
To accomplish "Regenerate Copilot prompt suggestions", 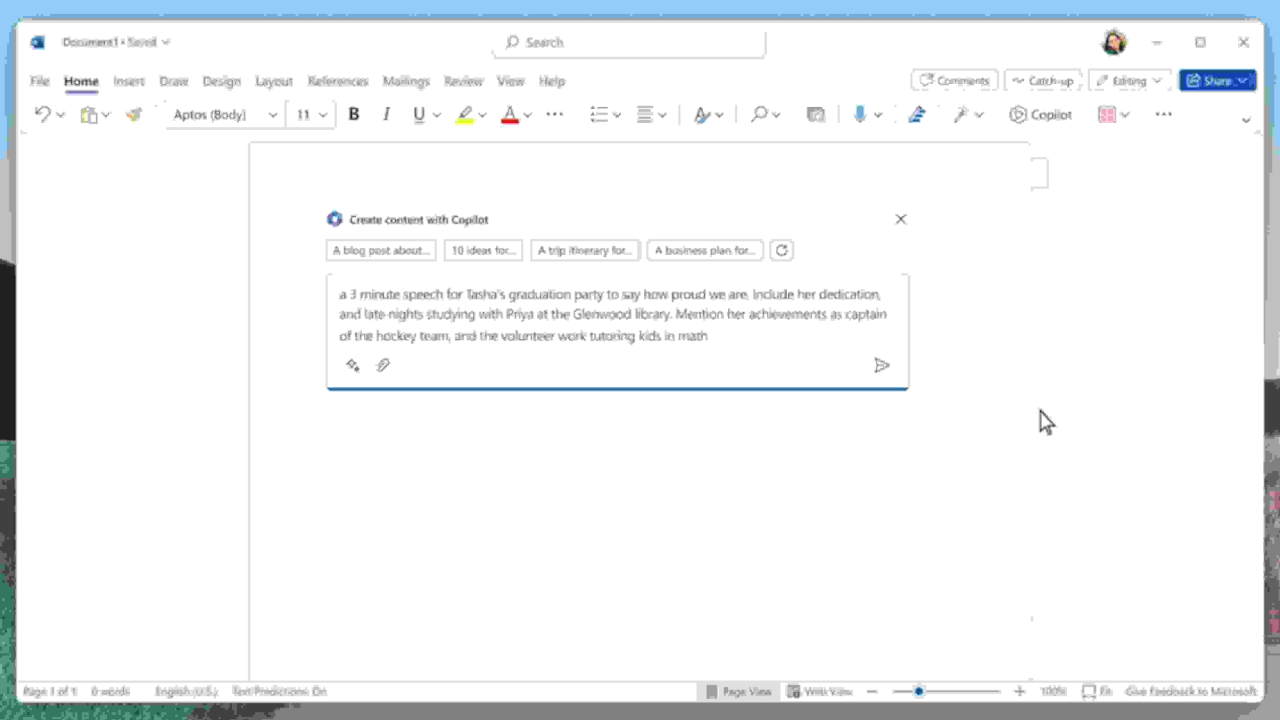I will pos(781,250).
